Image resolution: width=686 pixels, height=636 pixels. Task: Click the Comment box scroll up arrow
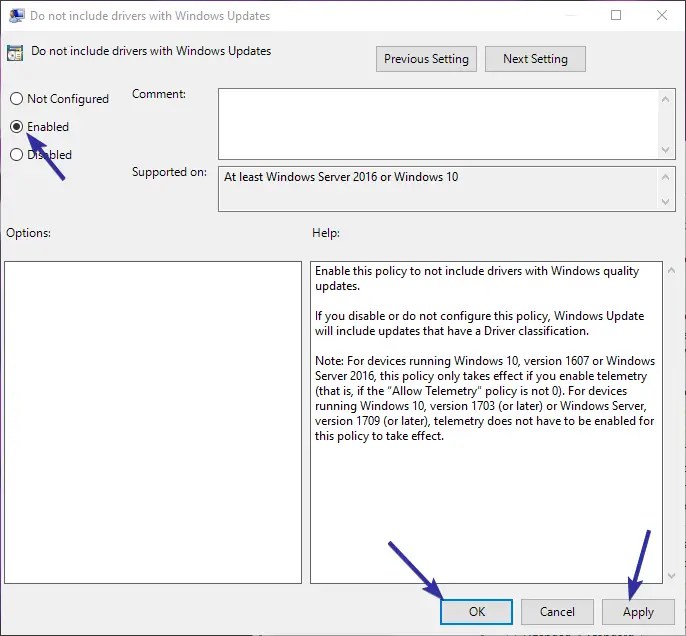click(665, 99)
